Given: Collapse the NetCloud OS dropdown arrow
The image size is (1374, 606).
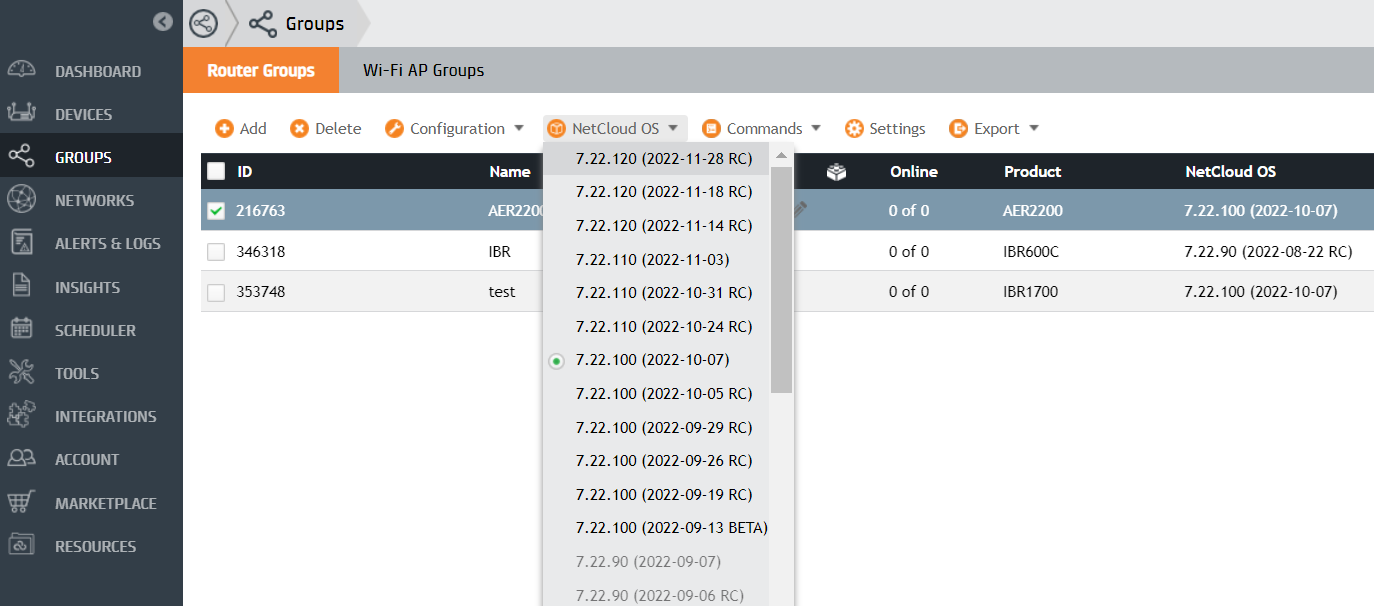Looking at the screenshot, I should (674, 128).
